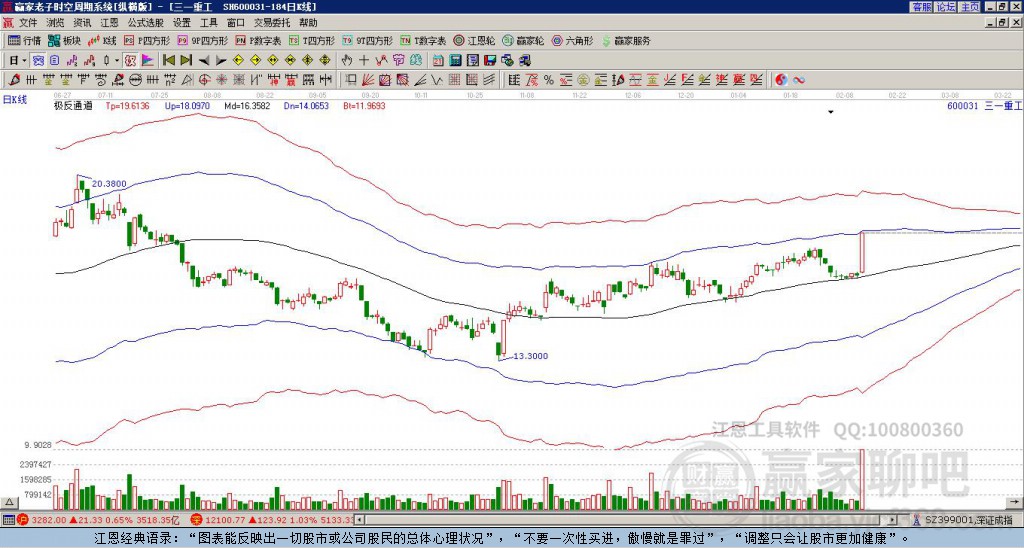The height and width of the screenshot is (548, 1024).
Task: Open the 江恩轮 Gann wheel
Action: [474, 40]
